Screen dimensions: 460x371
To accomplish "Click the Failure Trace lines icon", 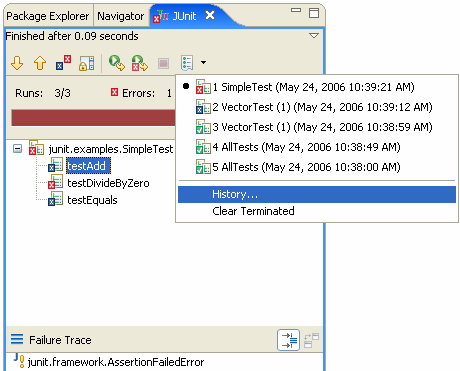I will [17, 339].
